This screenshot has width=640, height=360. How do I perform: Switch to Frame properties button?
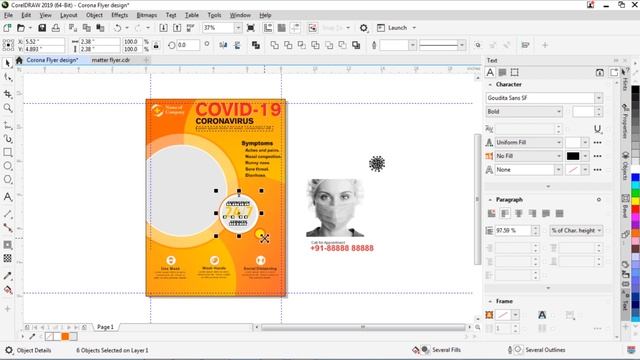point(515,72)
